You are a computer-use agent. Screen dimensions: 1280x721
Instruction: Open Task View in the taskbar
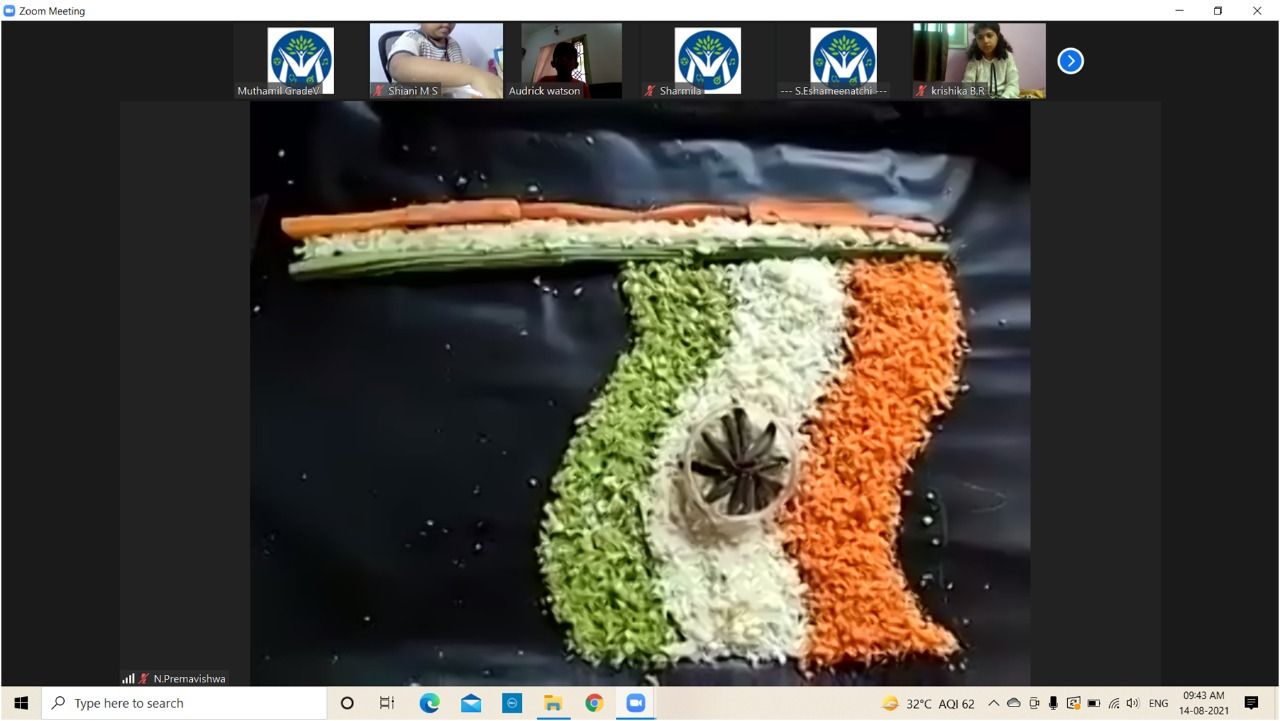387,703
